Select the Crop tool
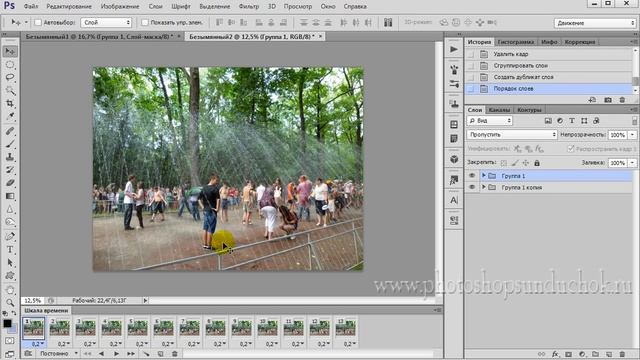Screen dimensions: 640x360 (10, 104)
